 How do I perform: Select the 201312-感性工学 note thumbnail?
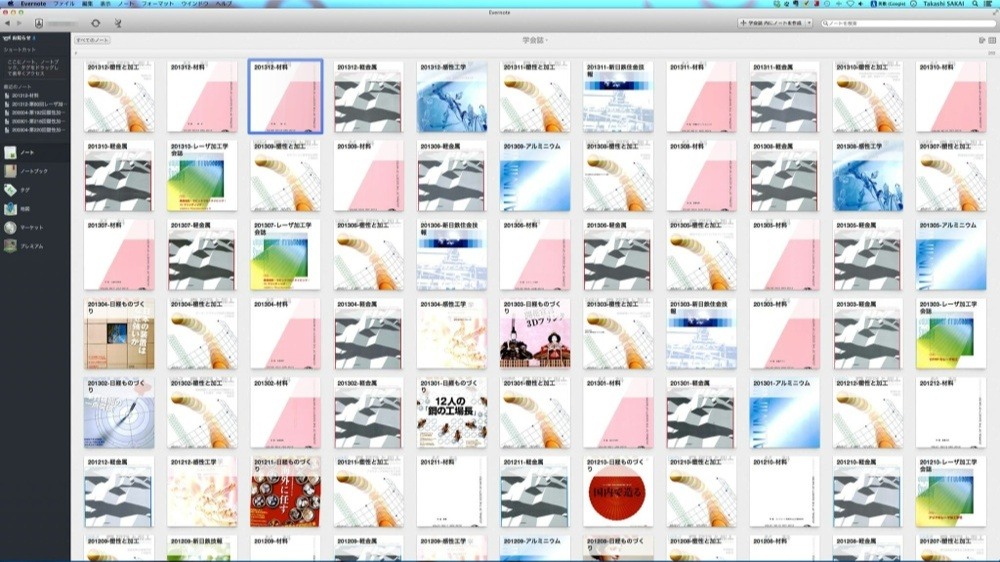452,96
